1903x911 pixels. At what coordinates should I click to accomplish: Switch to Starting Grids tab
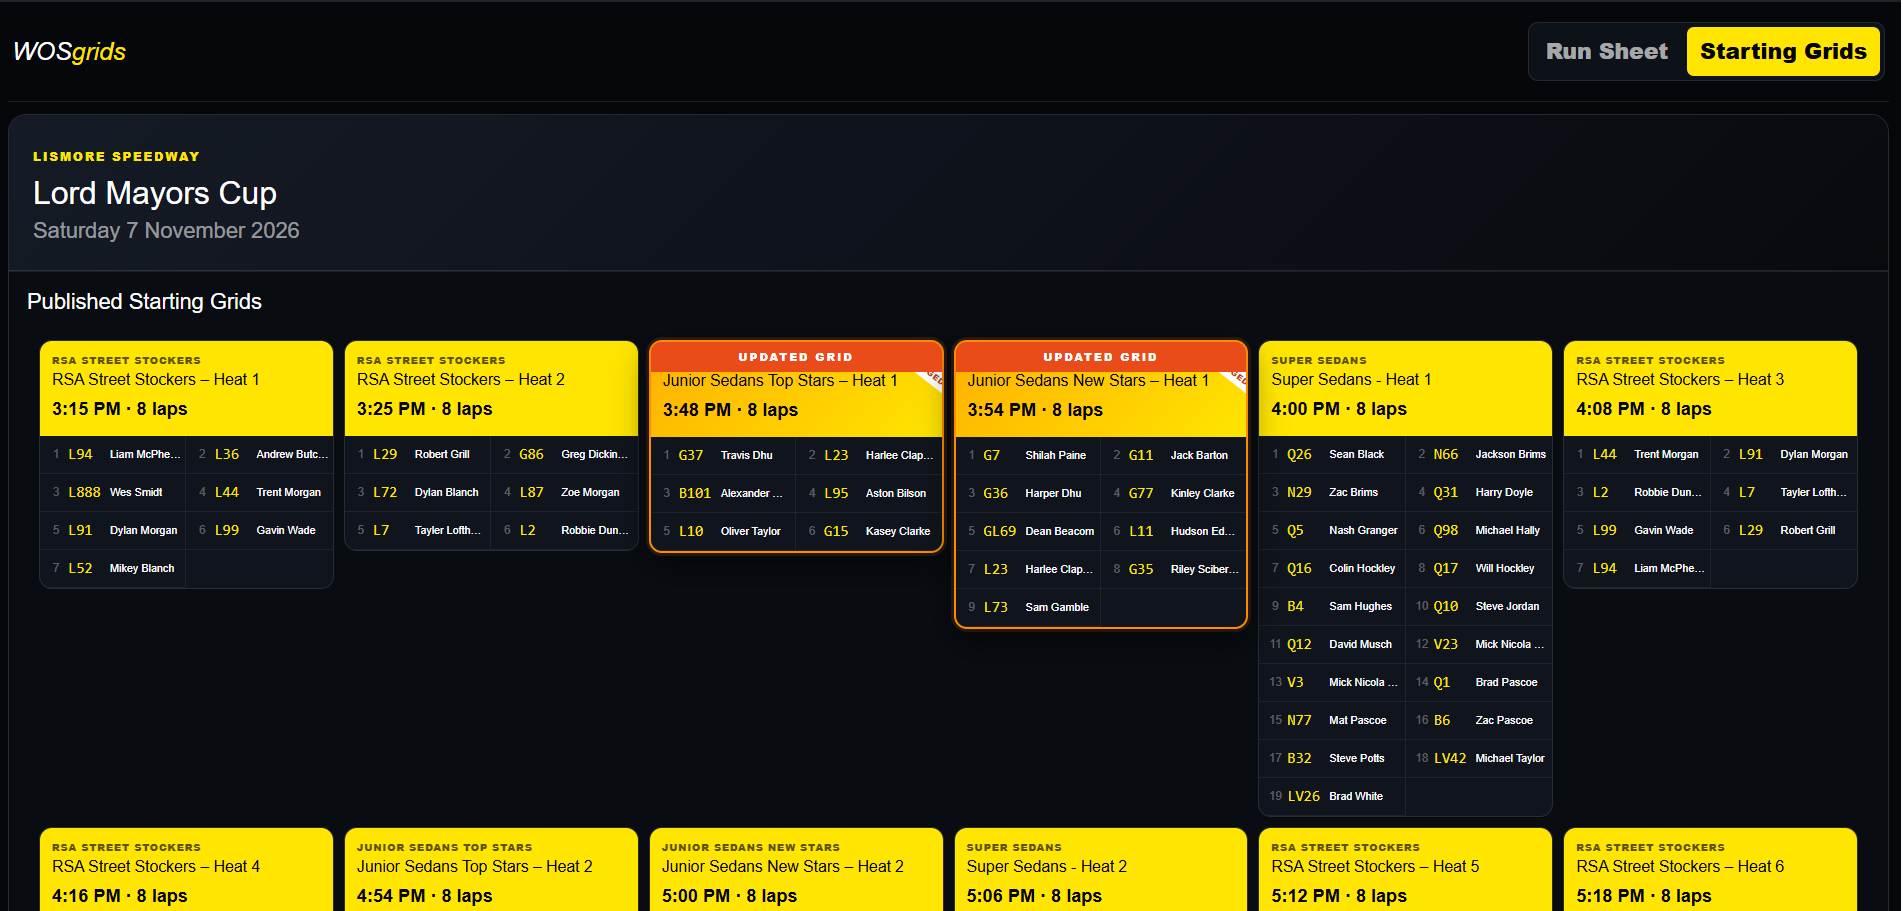click(x=1782, y=51)
